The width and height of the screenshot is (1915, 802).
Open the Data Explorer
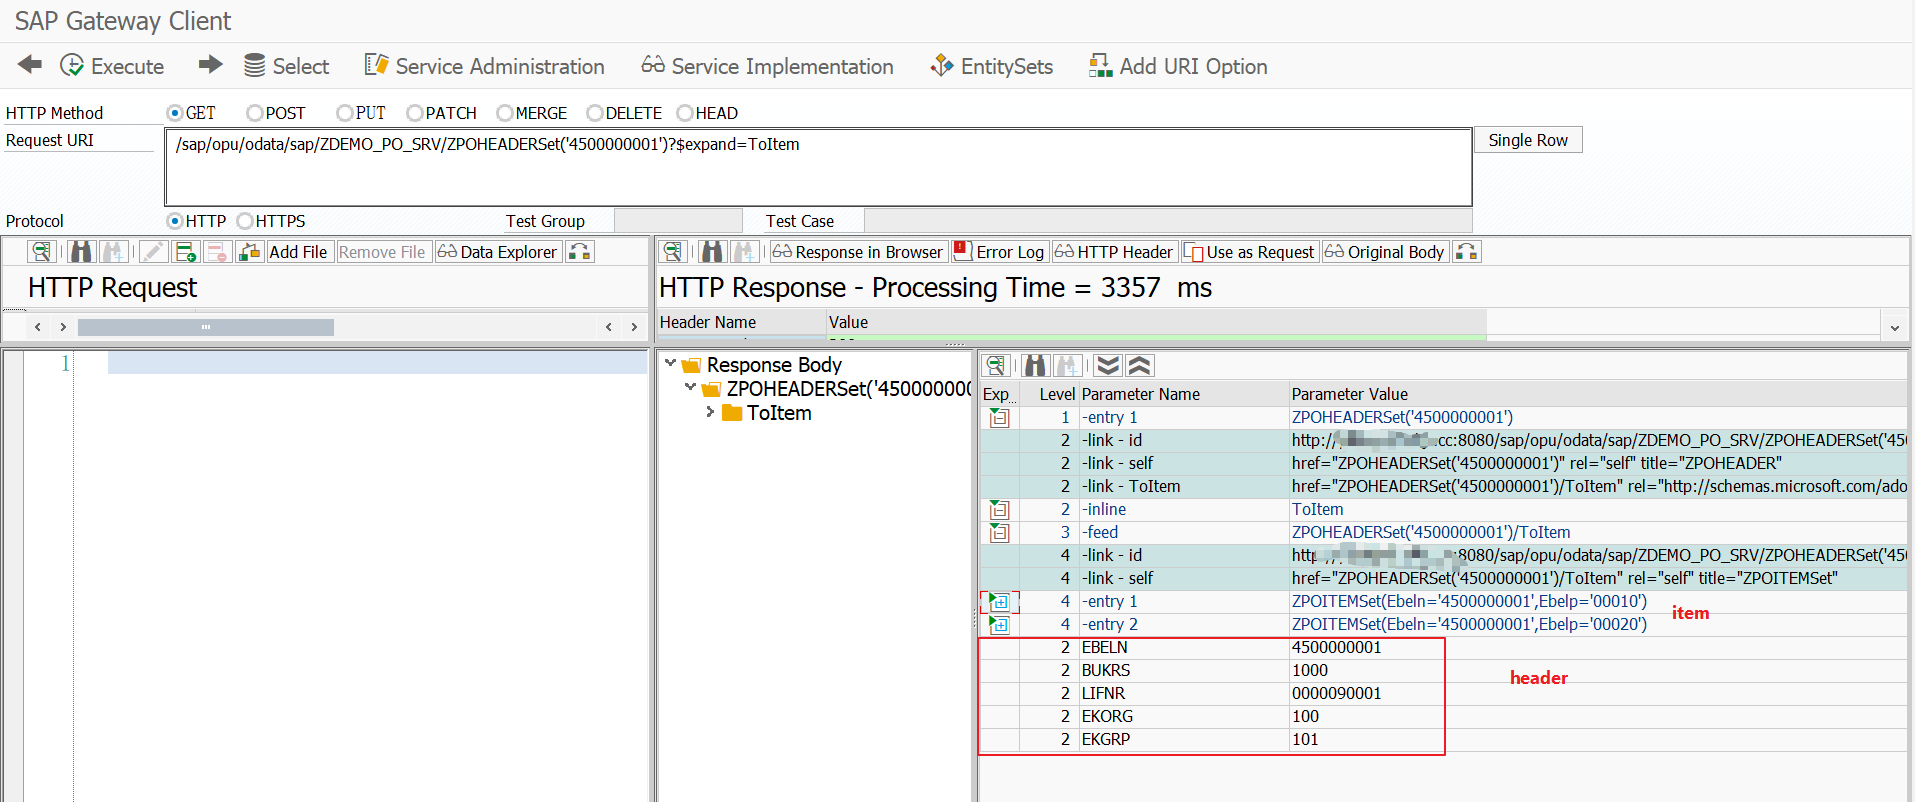coord(498,252)
